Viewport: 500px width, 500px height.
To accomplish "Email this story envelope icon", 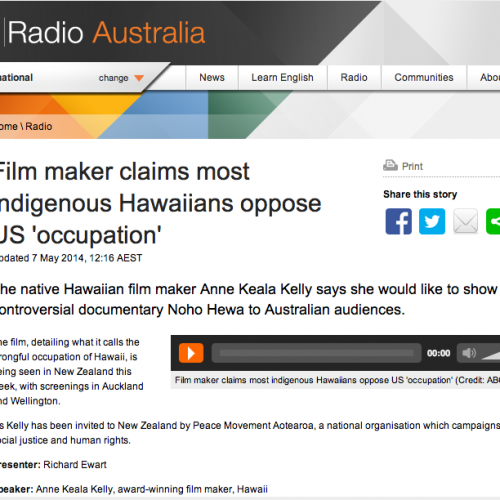I will 465,221.
